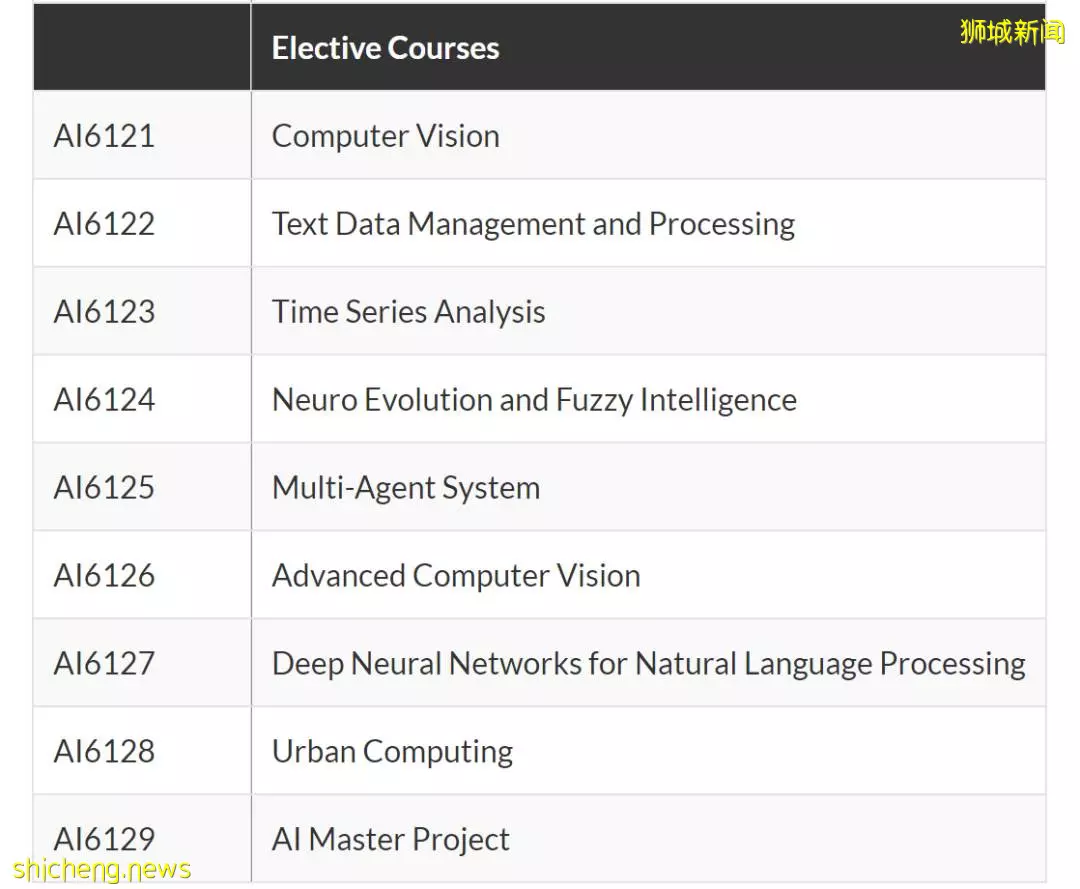Select the AI6123 course code
Image resolution: width=1080 pixels, height=889 pixels.
[104, 311]
